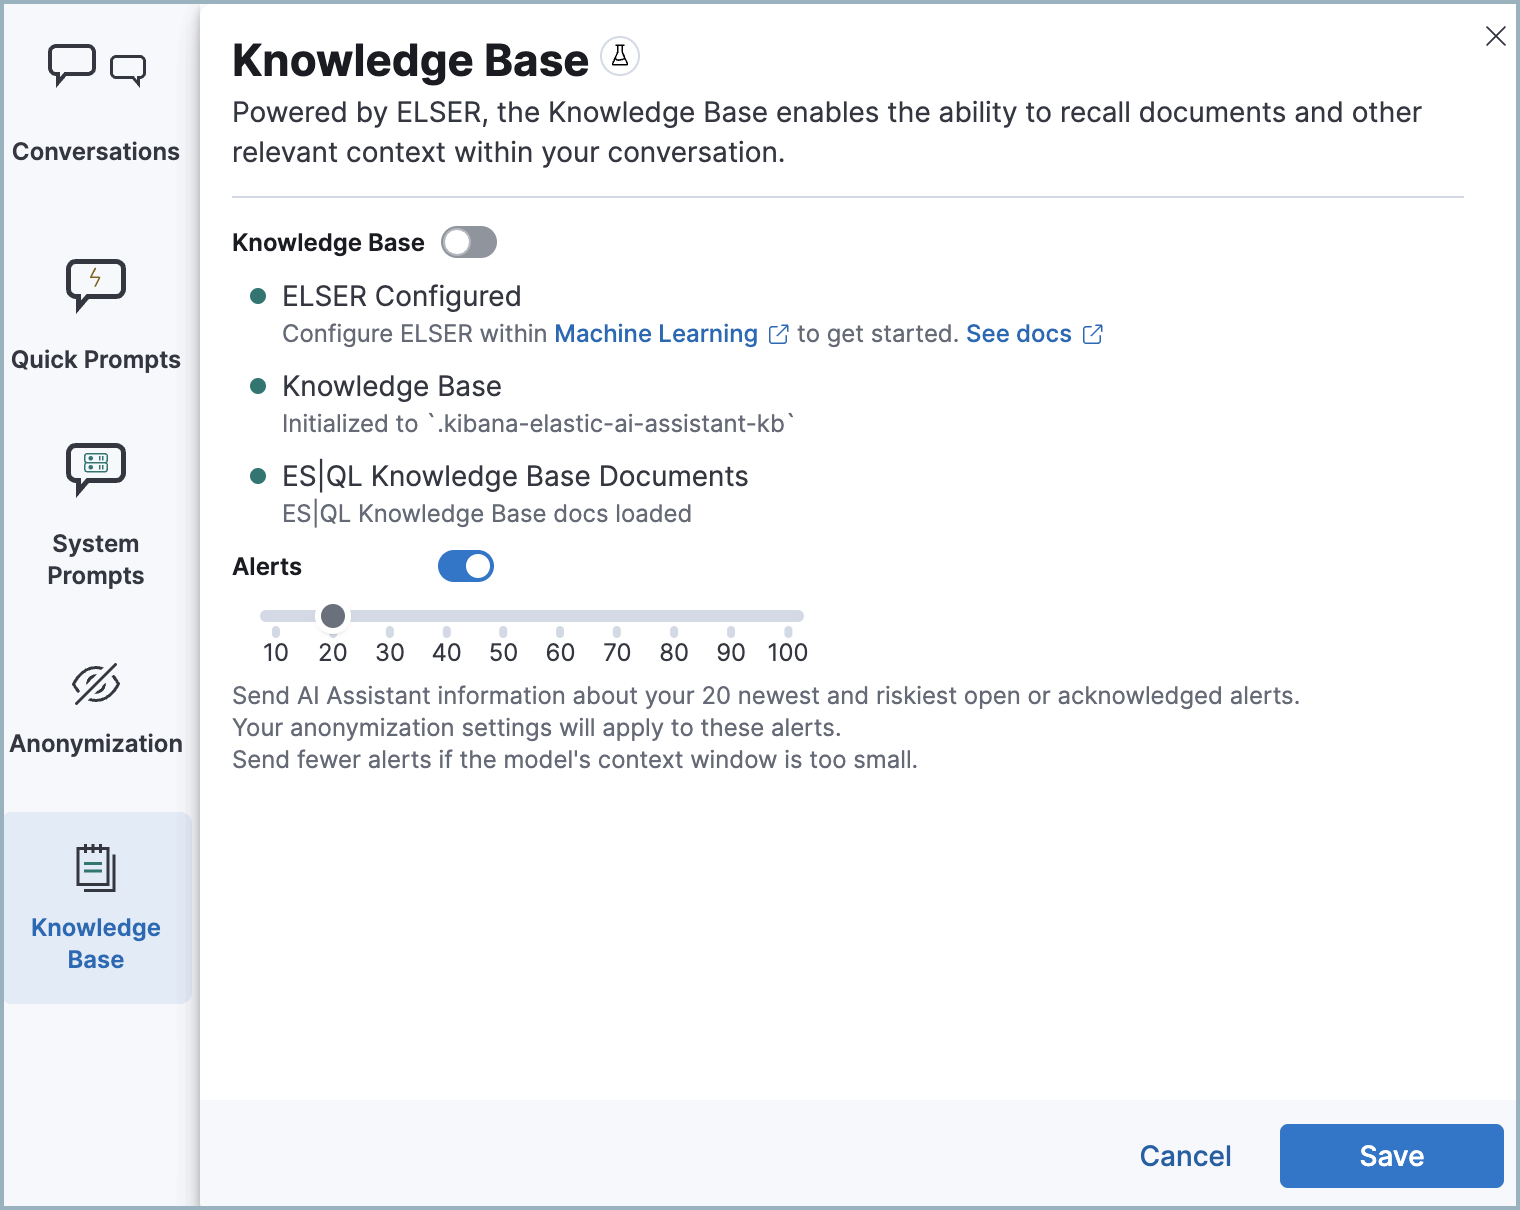Click the experimental beaker icon beside the title
The width and height of the screenshot is (1520, 1210).
(x=620, y=56)
